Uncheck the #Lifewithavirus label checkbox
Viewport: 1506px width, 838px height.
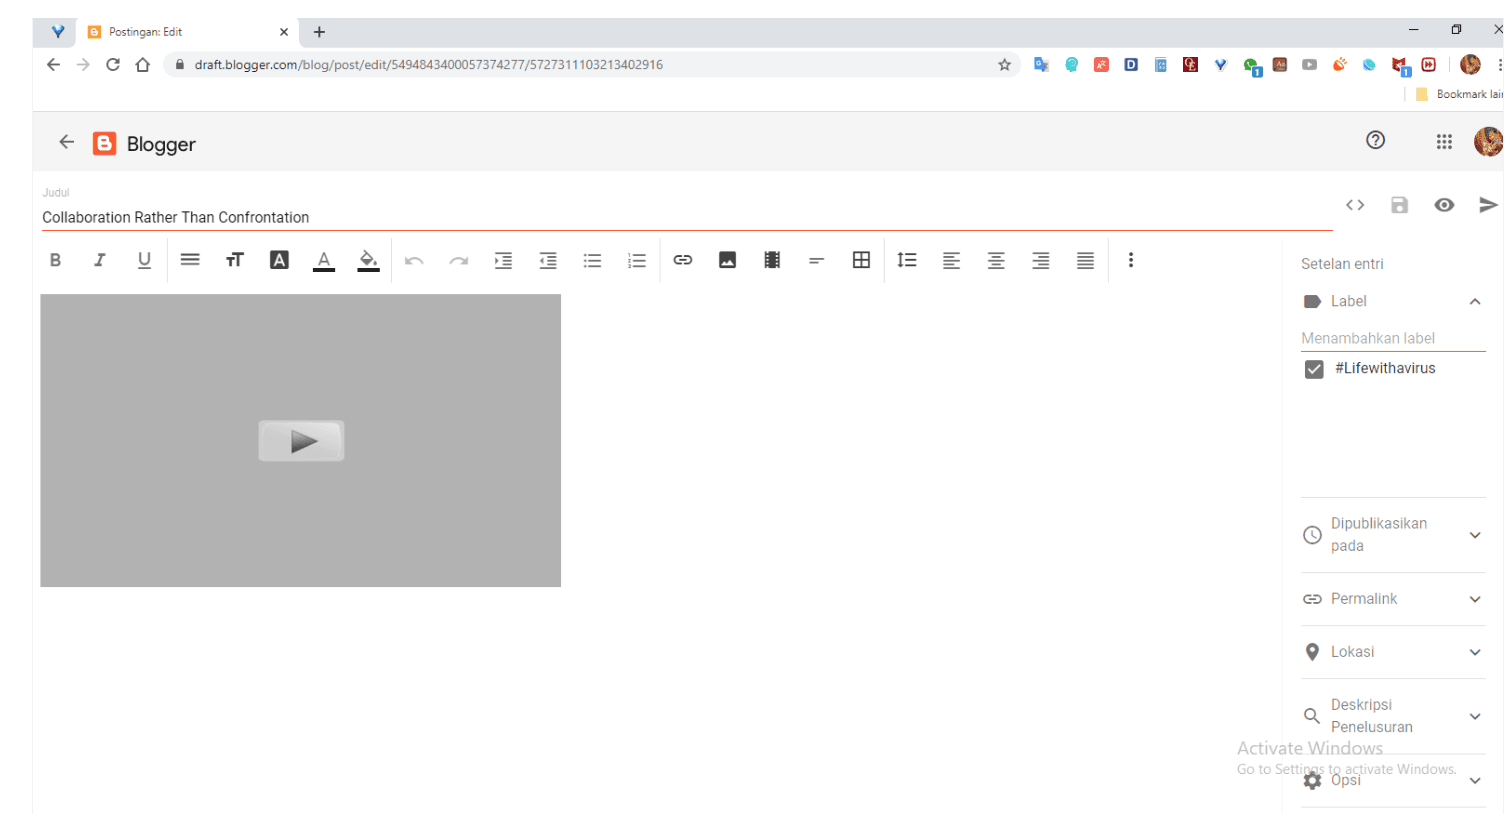[x=1314, y=369]
